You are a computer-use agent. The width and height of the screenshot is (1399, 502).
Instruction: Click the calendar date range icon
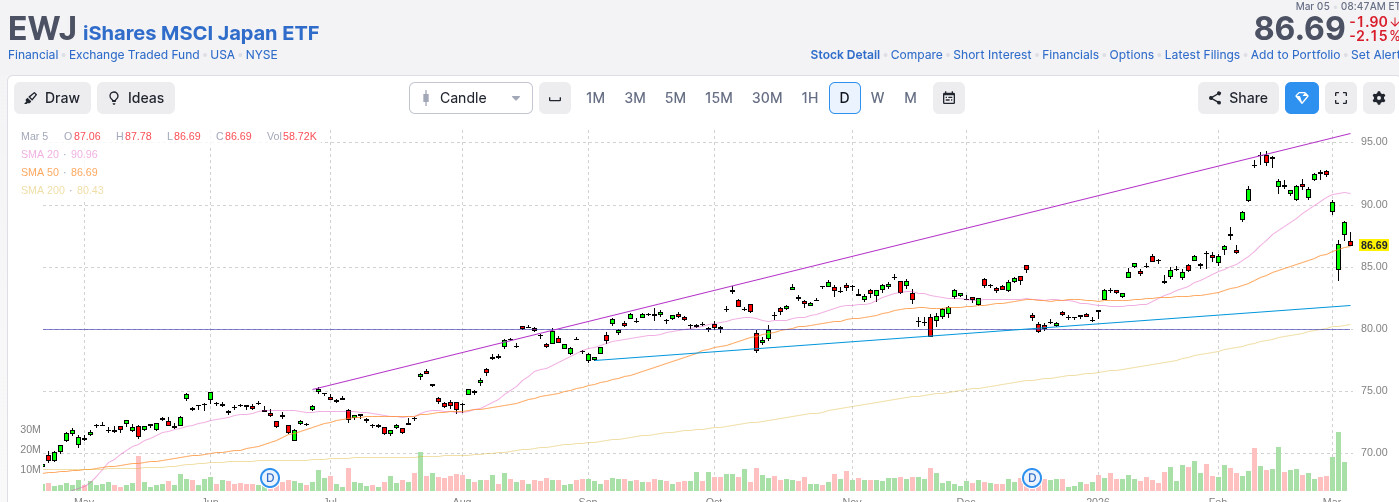pyautogui.click(x=949, y=98)
